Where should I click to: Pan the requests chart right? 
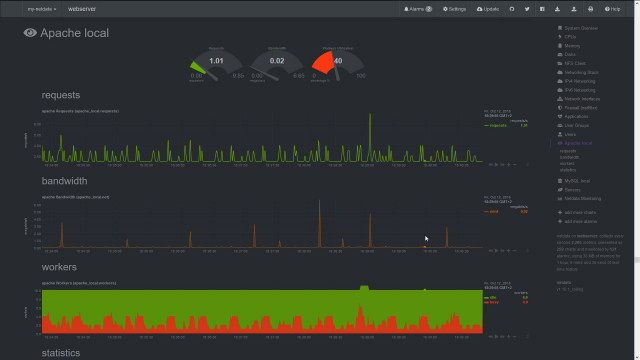click(x=502, y=164)
